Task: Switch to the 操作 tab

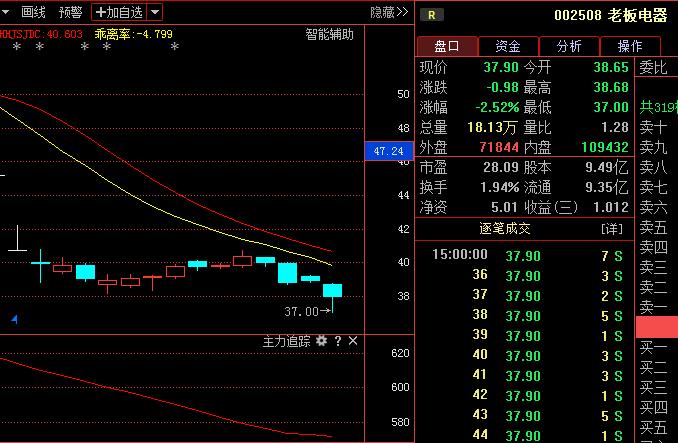Action: (630, 46)
